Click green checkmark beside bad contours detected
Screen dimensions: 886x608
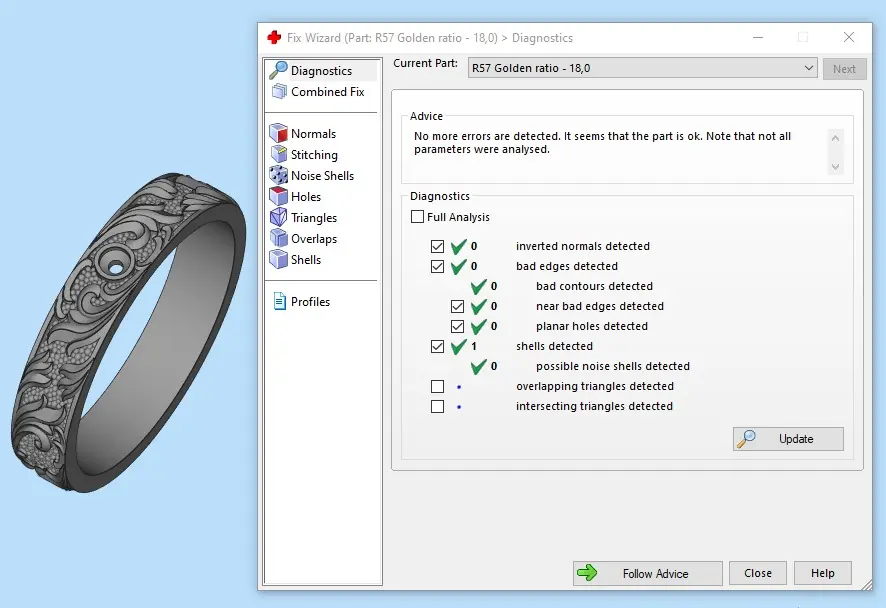(479, 286)
